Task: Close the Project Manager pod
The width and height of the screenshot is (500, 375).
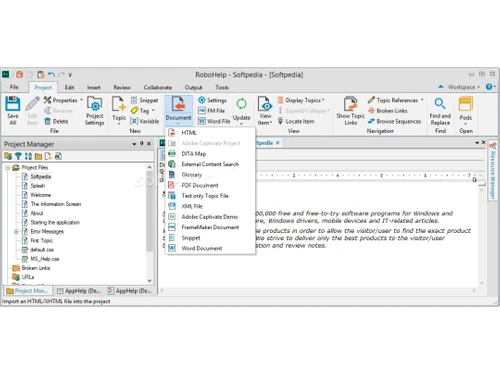Action: click(x=149, y=144)
